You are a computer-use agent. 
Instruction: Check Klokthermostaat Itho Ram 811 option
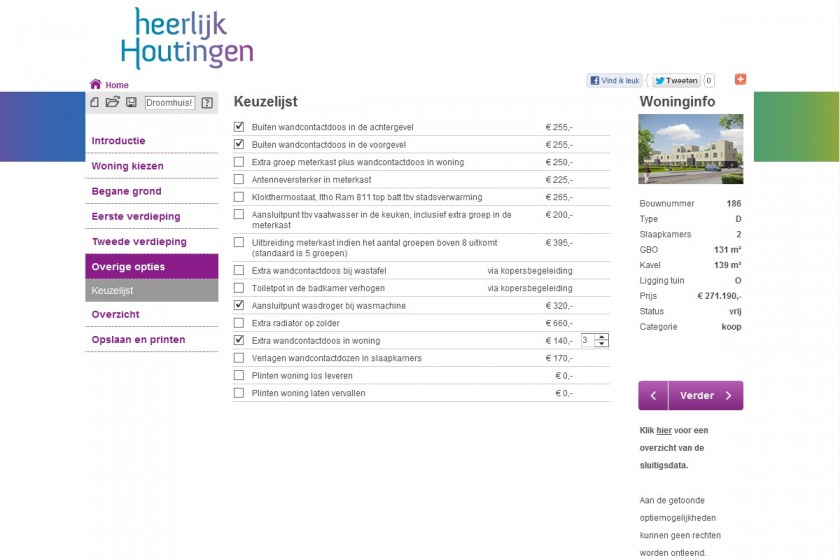point(239,197)
